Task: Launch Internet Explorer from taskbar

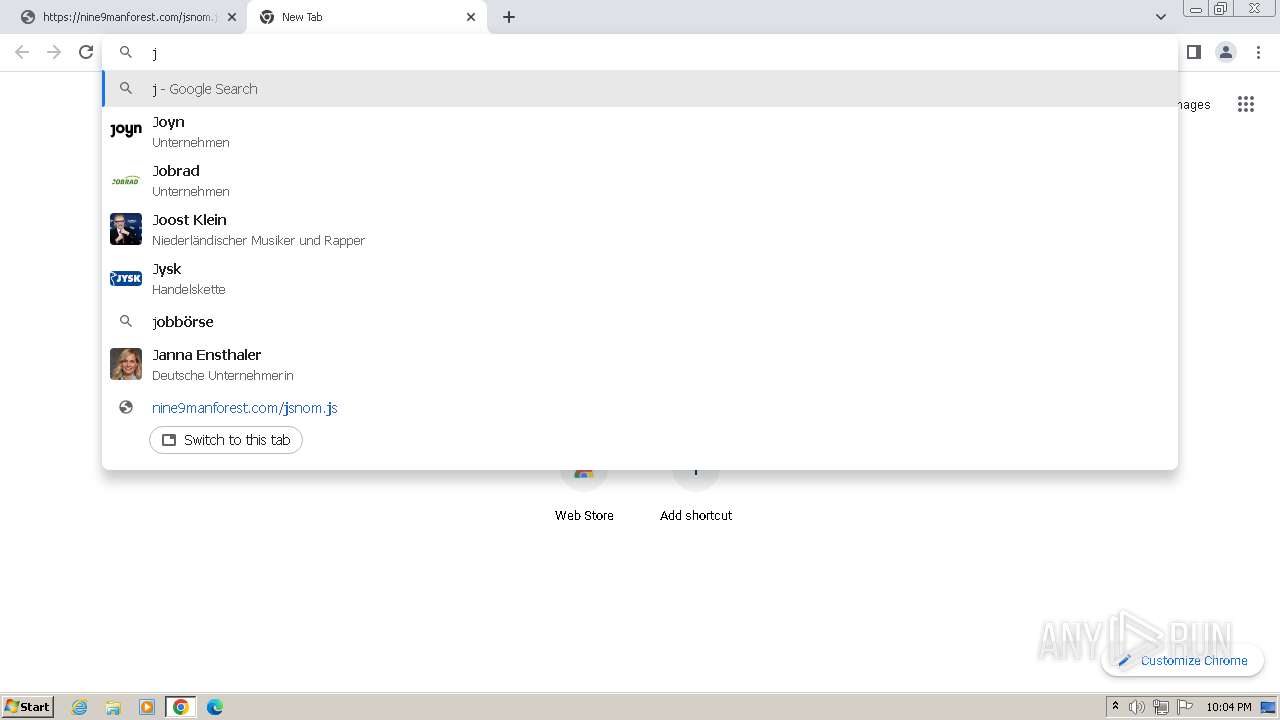Action: pos(79,707)
